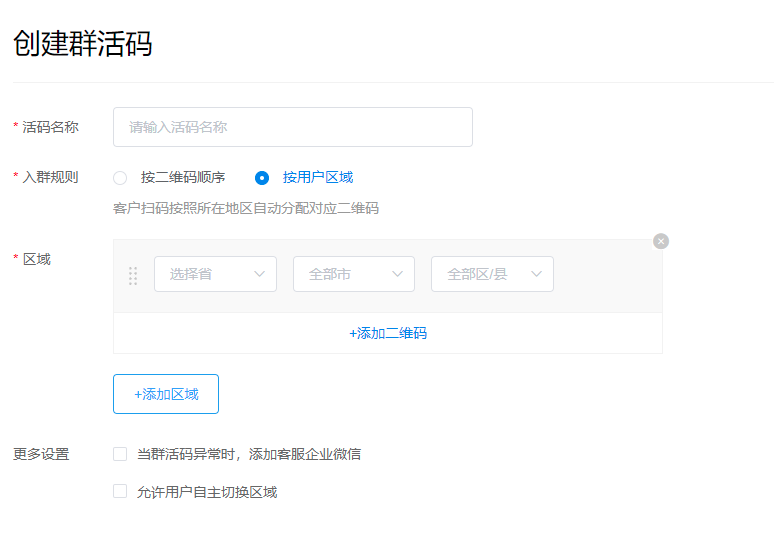Select the 按用户区域 radio button

(262, 178)
